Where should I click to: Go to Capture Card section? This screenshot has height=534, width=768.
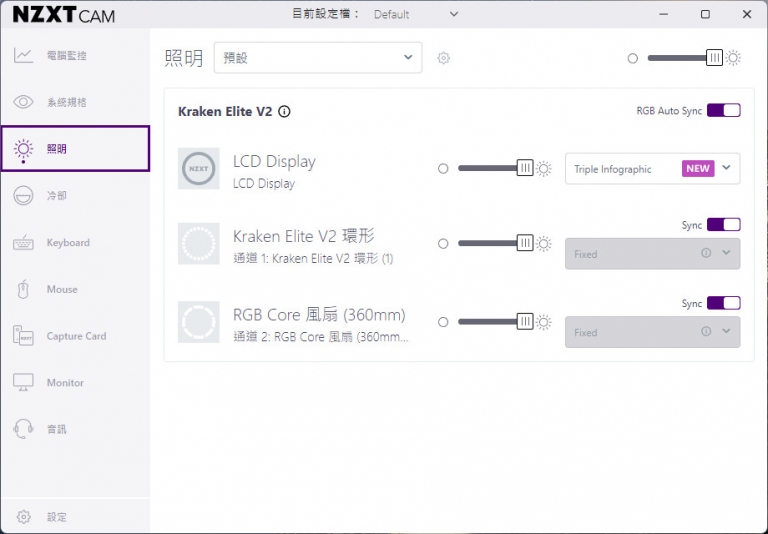75,336
